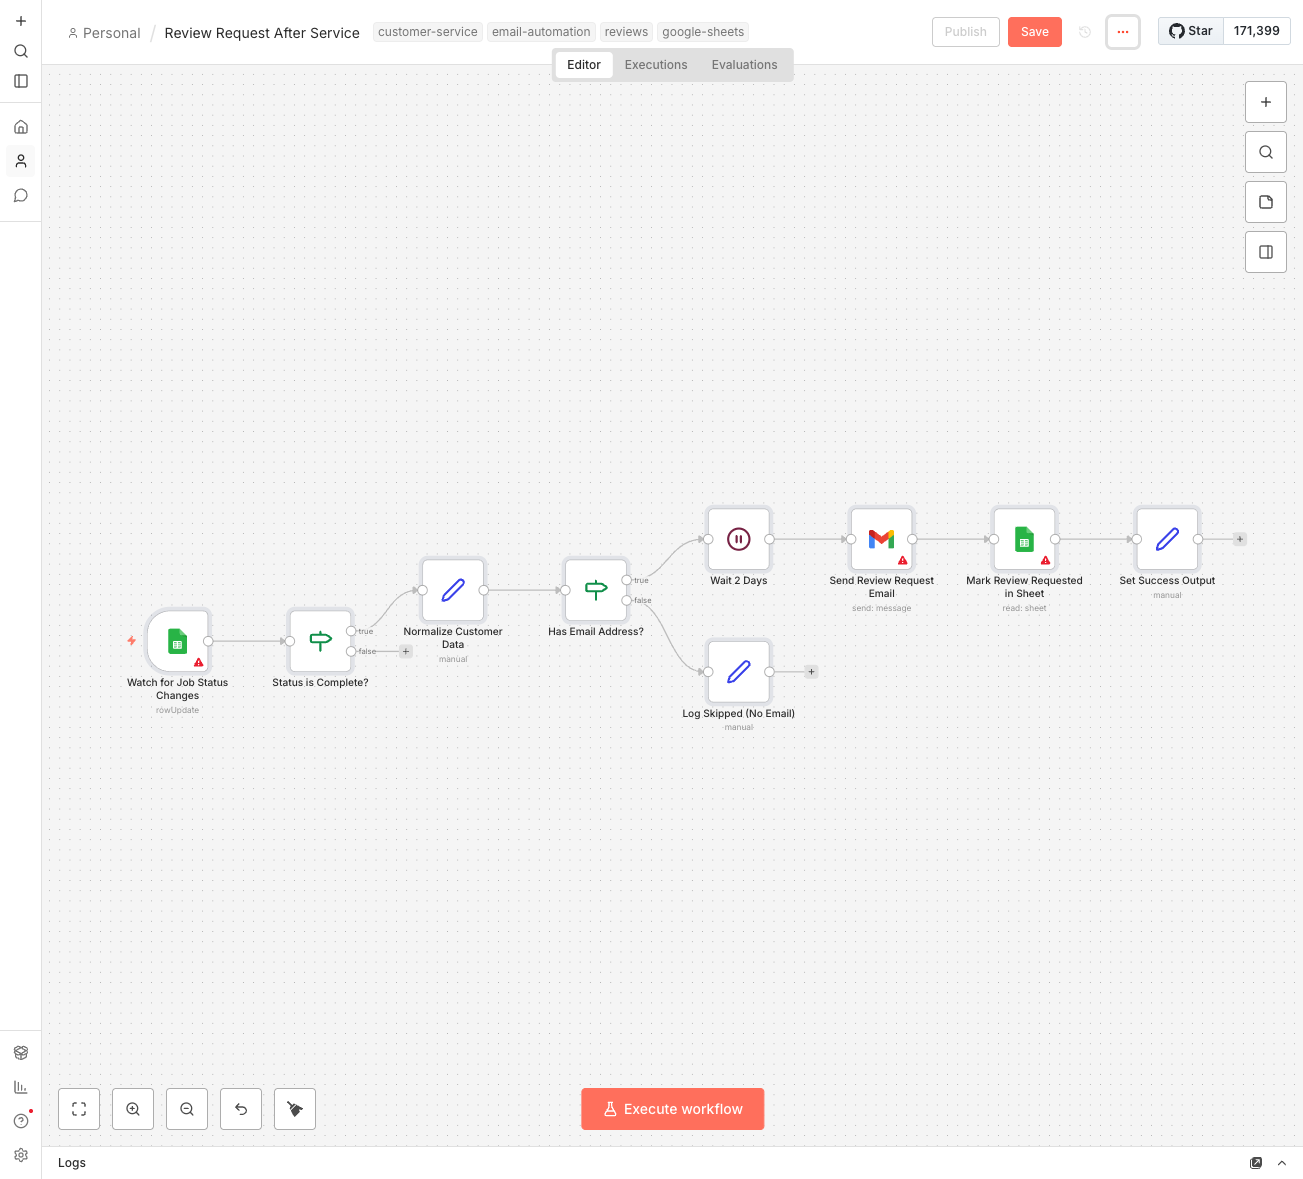
Task: Add node on Status is Complete? false branch
Action: click(406, 652)
